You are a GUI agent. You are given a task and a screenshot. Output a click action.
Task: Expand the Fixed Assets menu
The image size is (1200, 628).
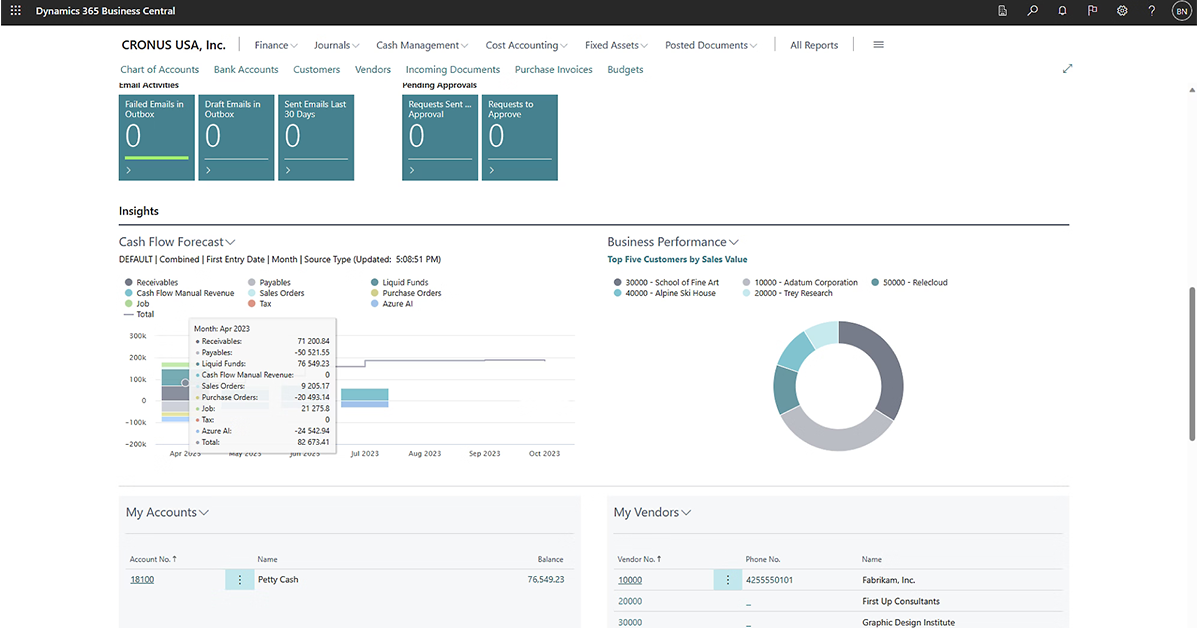(617, 45)
